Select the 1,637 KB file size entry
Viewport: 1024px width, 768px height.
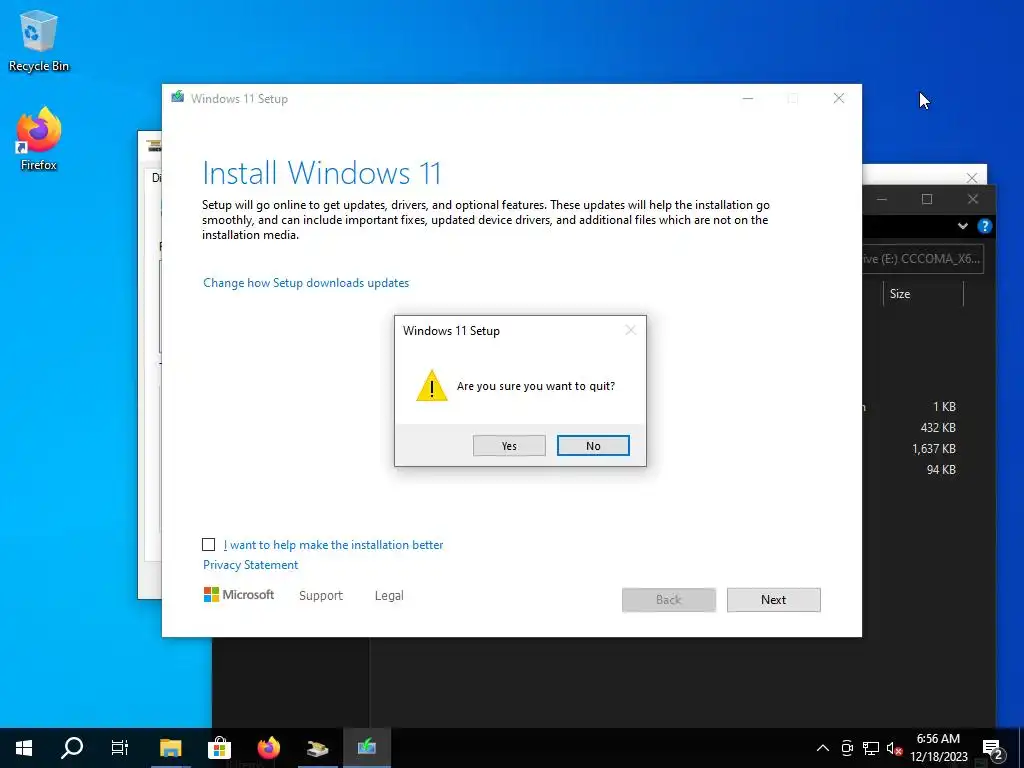pos(934,449)
